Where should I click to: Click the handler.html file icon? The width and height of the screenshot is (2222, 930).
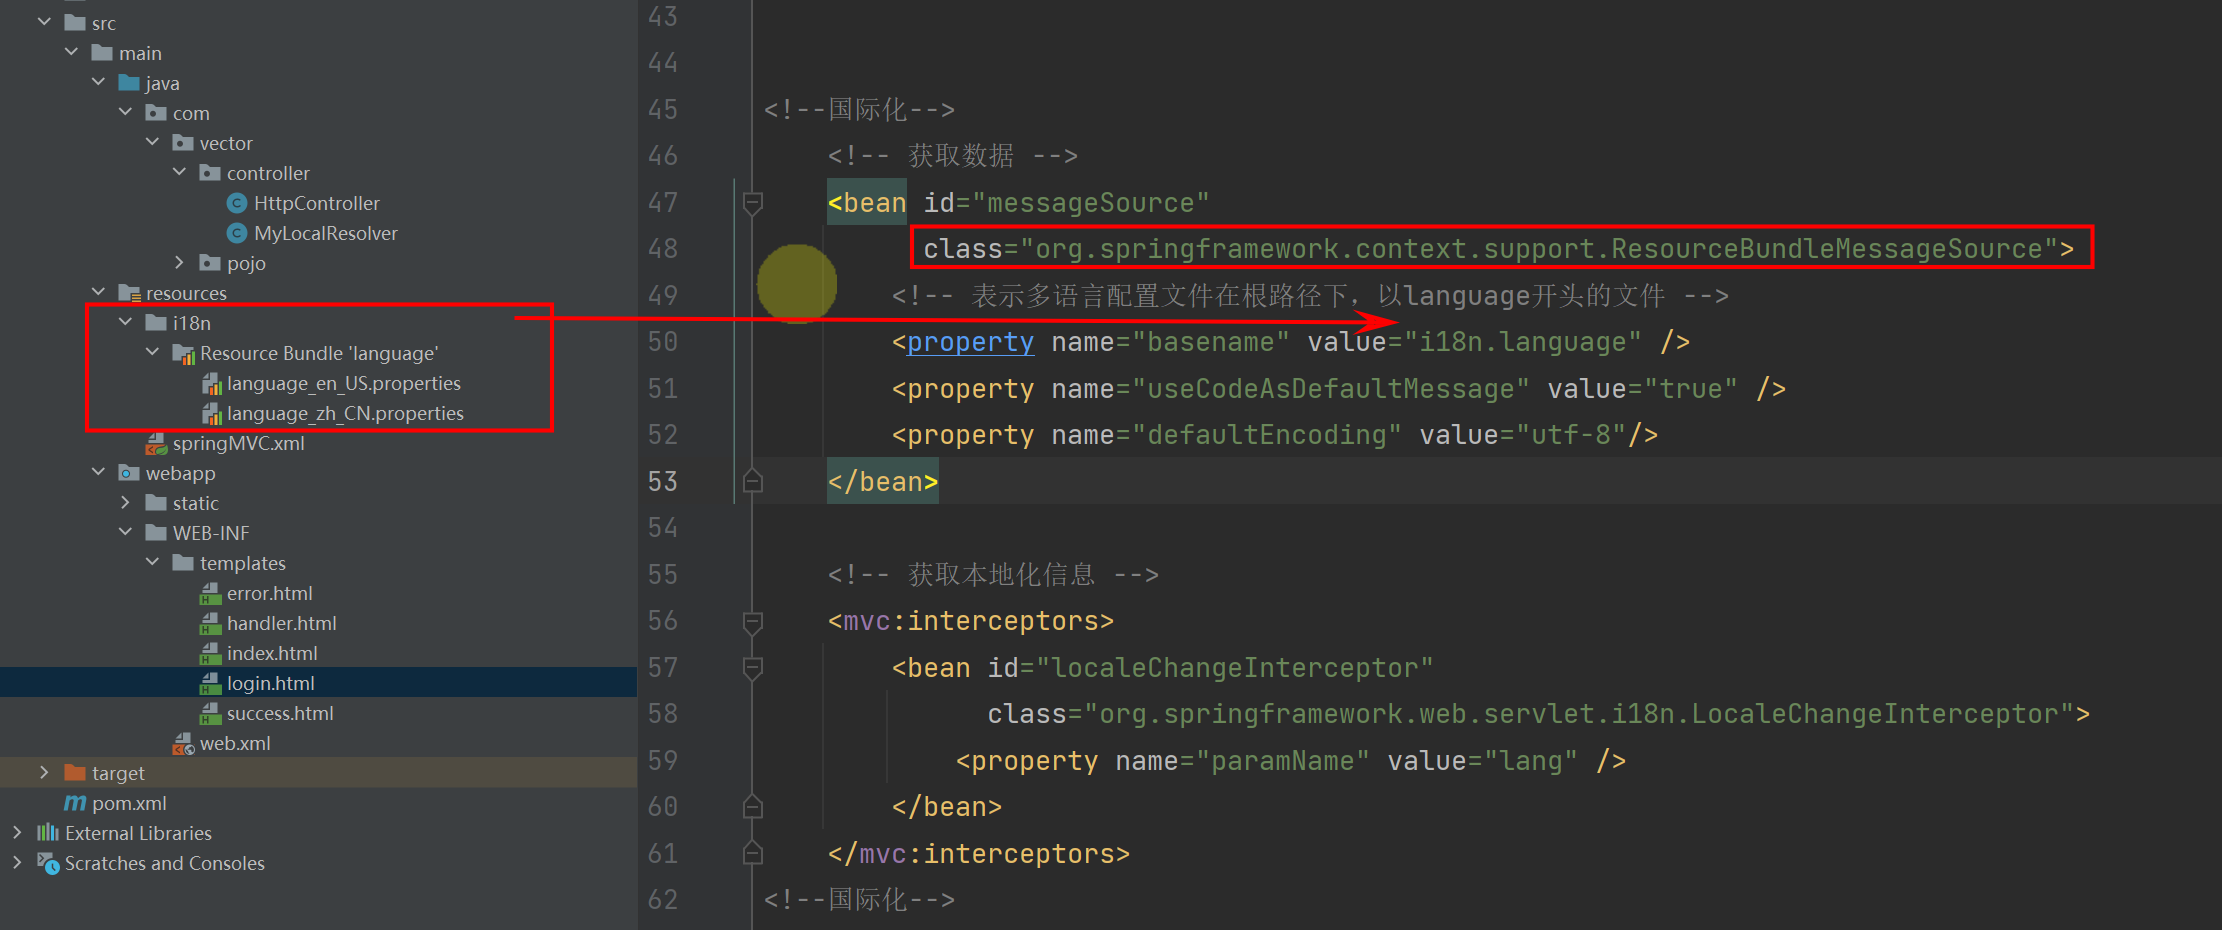click(210, 624)
